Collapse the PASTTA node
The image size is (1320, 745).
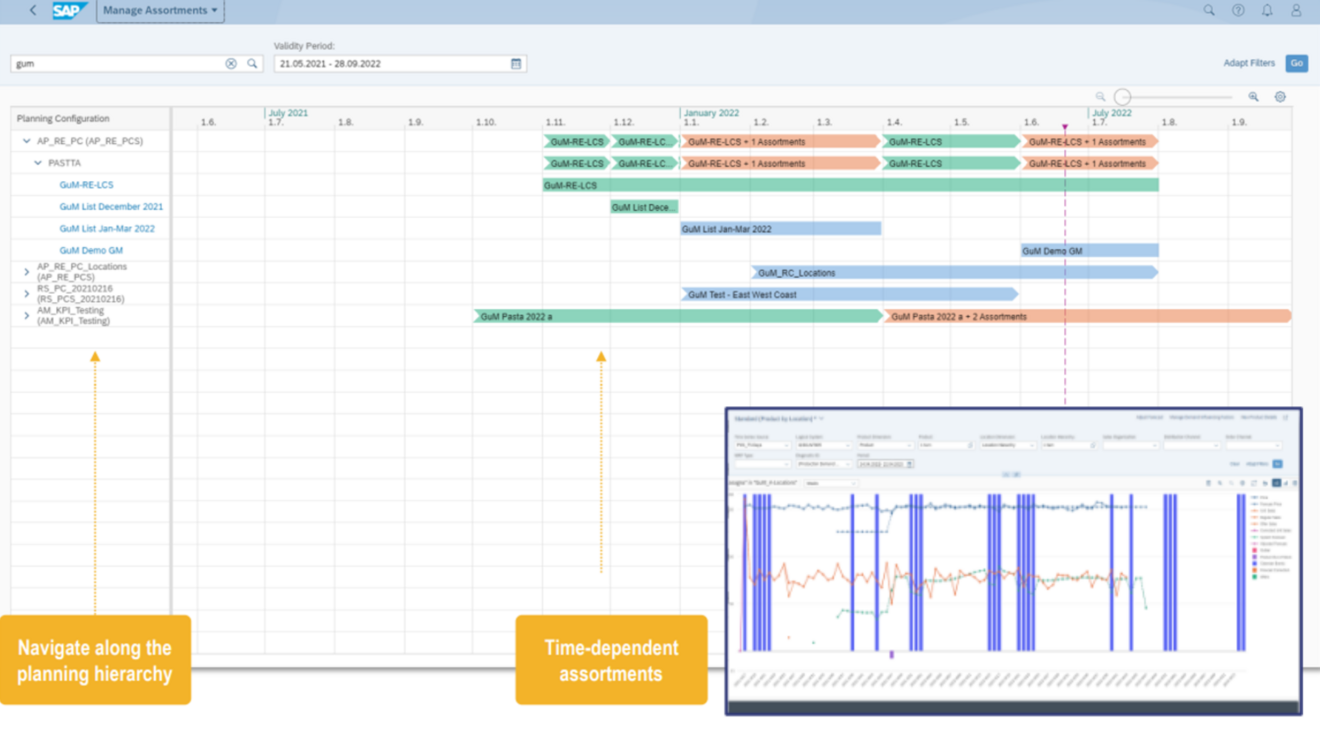(x=36, y=162)
